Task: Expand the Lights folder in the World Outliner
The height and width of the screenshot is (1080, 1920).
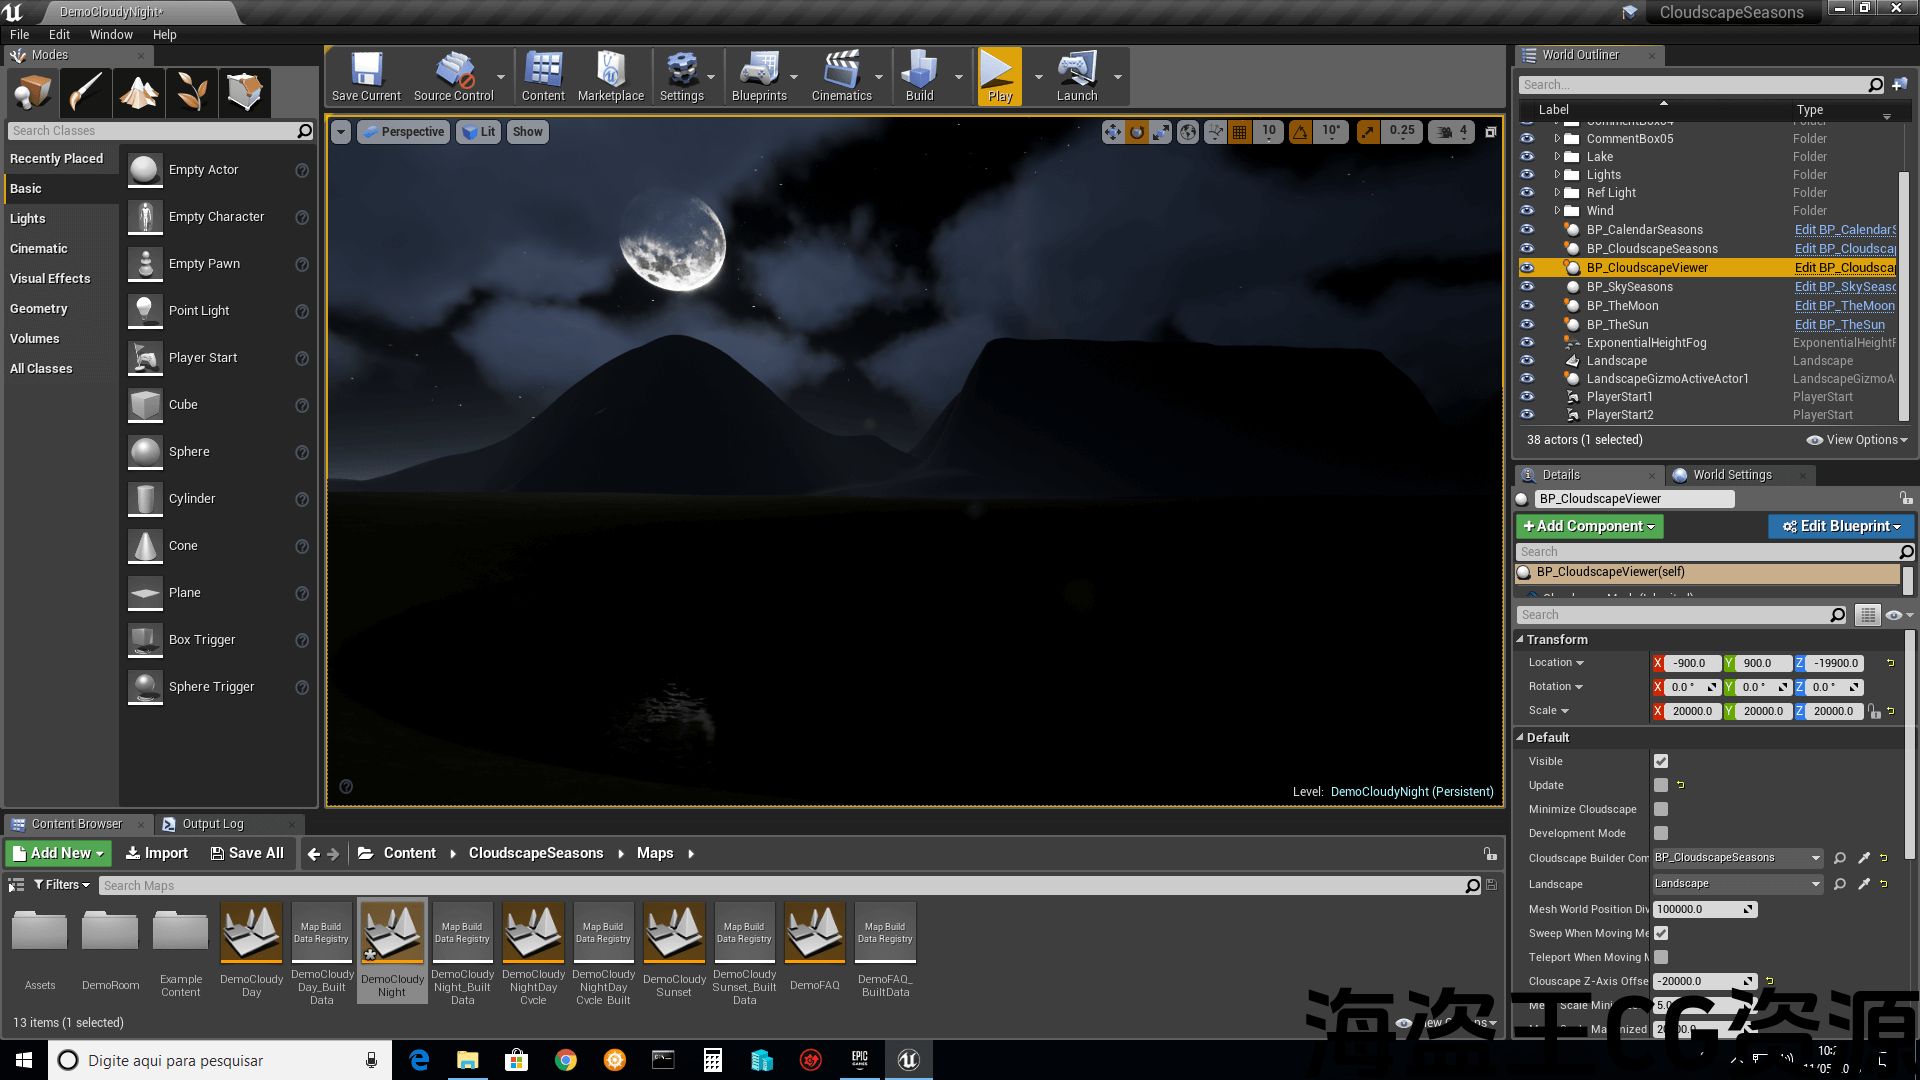Action: point(1557,175)
